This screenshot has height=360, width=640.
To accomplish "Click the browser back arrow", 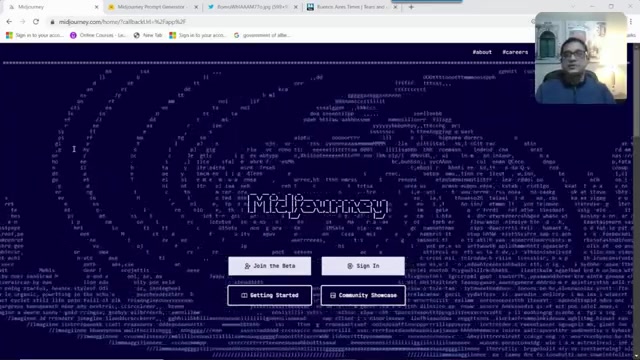I will tap(9, 22).
